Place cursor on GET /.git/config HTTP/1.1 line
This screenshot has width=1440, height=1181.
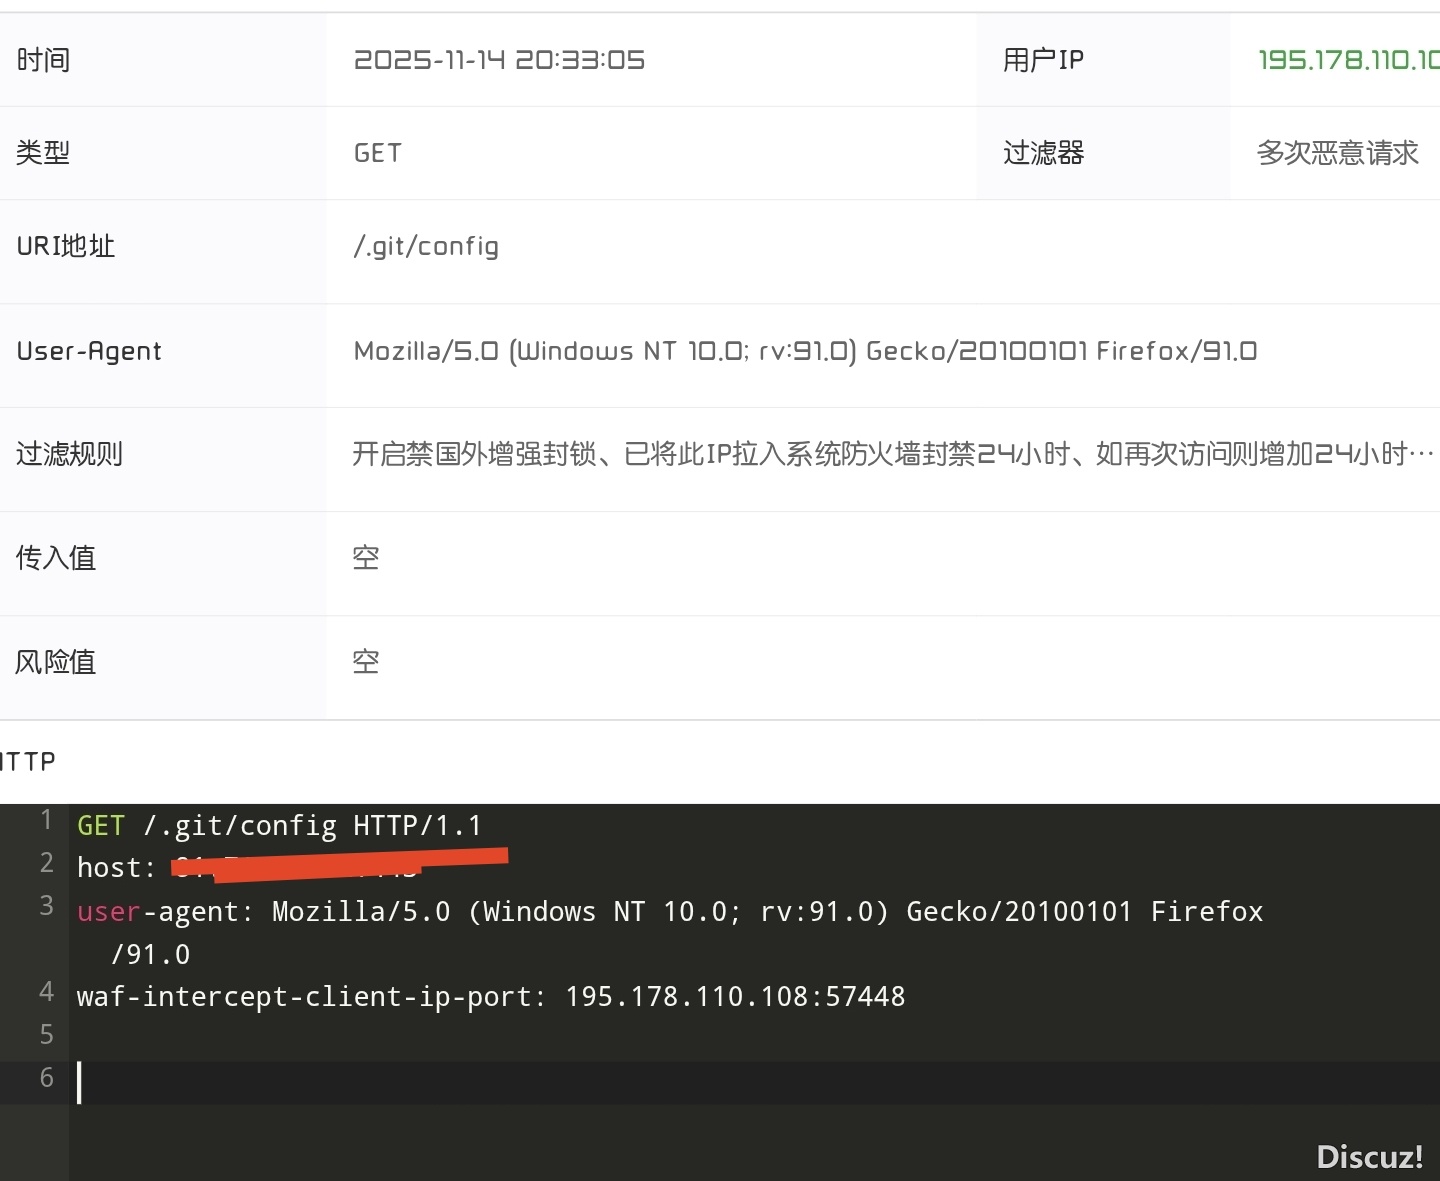point(280,826)
